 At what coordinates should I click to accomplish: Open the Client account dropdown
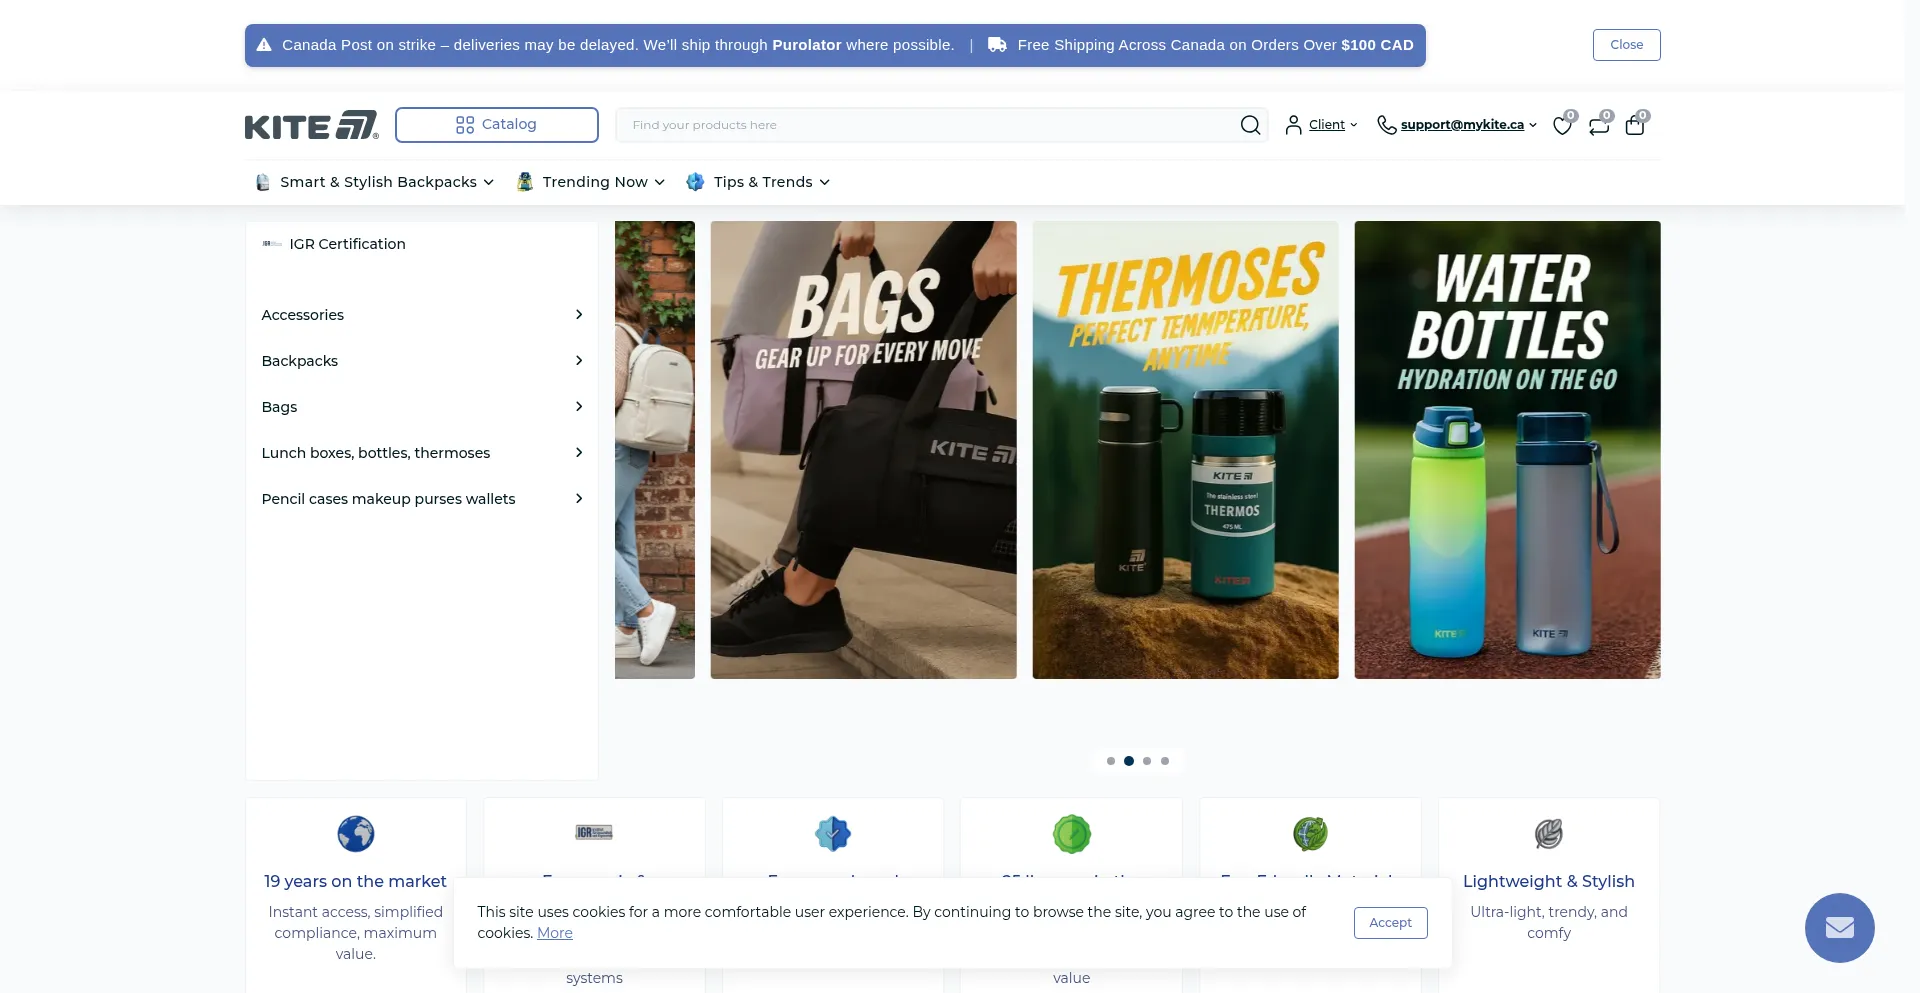[1332, 125]
